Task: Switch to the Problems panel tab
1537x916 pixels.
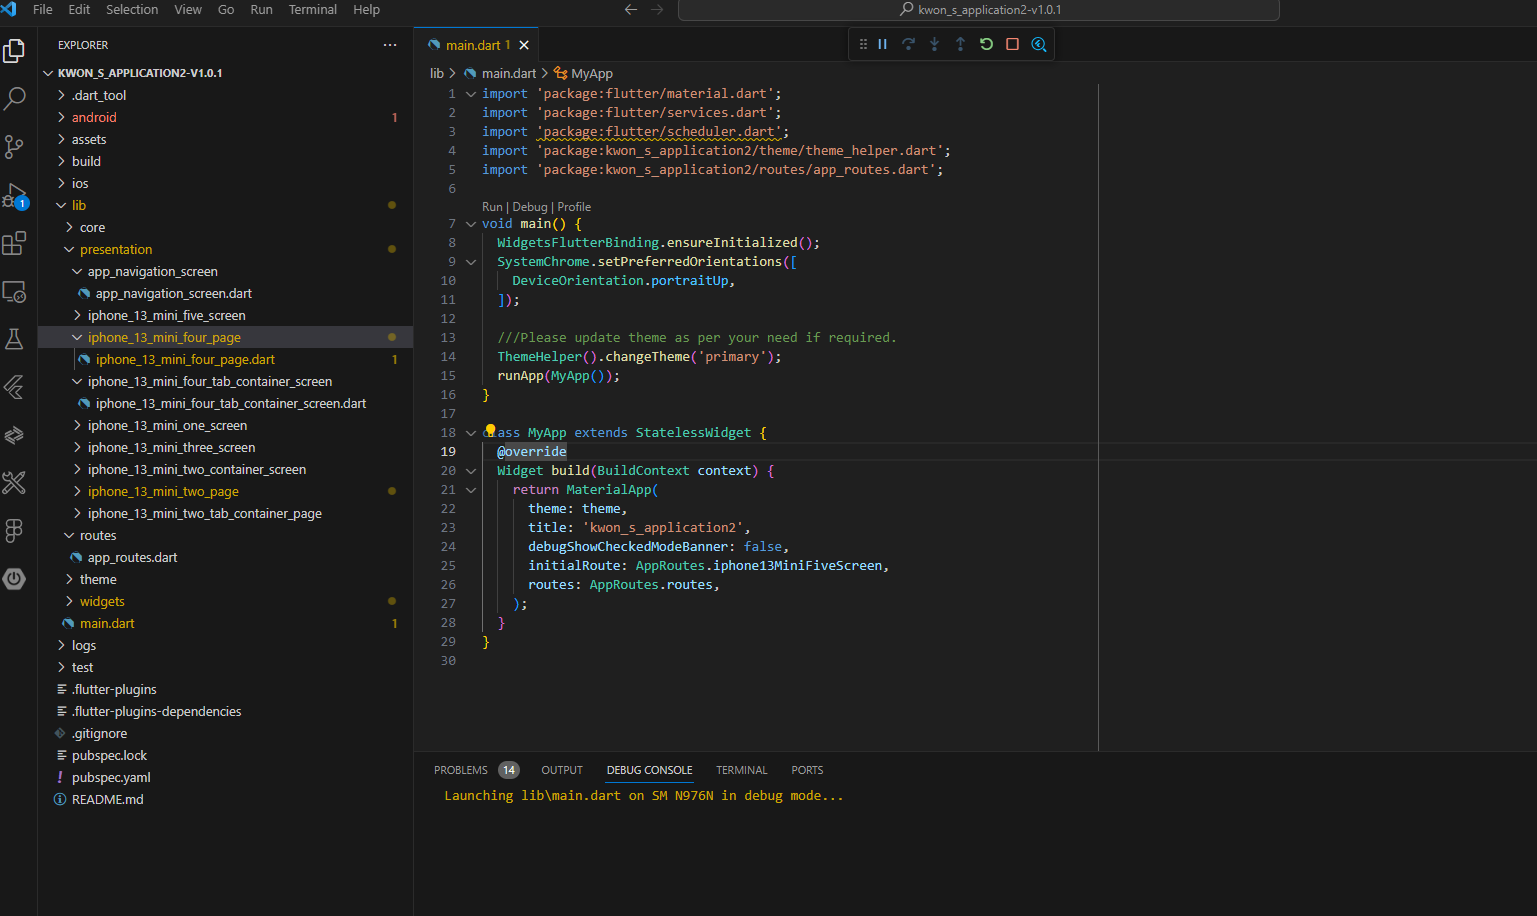Action: pos(461,770)
